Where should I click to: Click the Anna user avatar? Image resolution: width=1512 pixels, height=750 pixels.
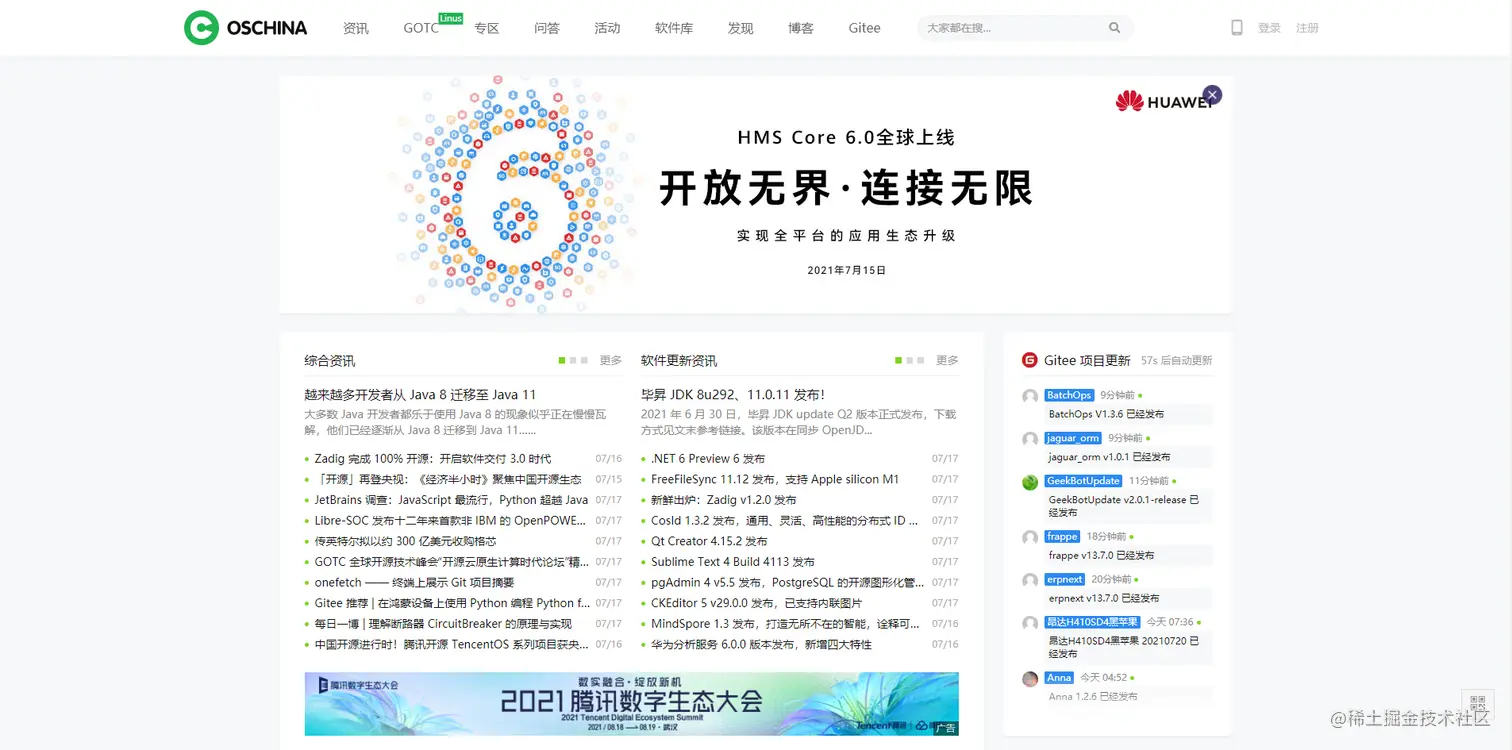coord(1030,679)
